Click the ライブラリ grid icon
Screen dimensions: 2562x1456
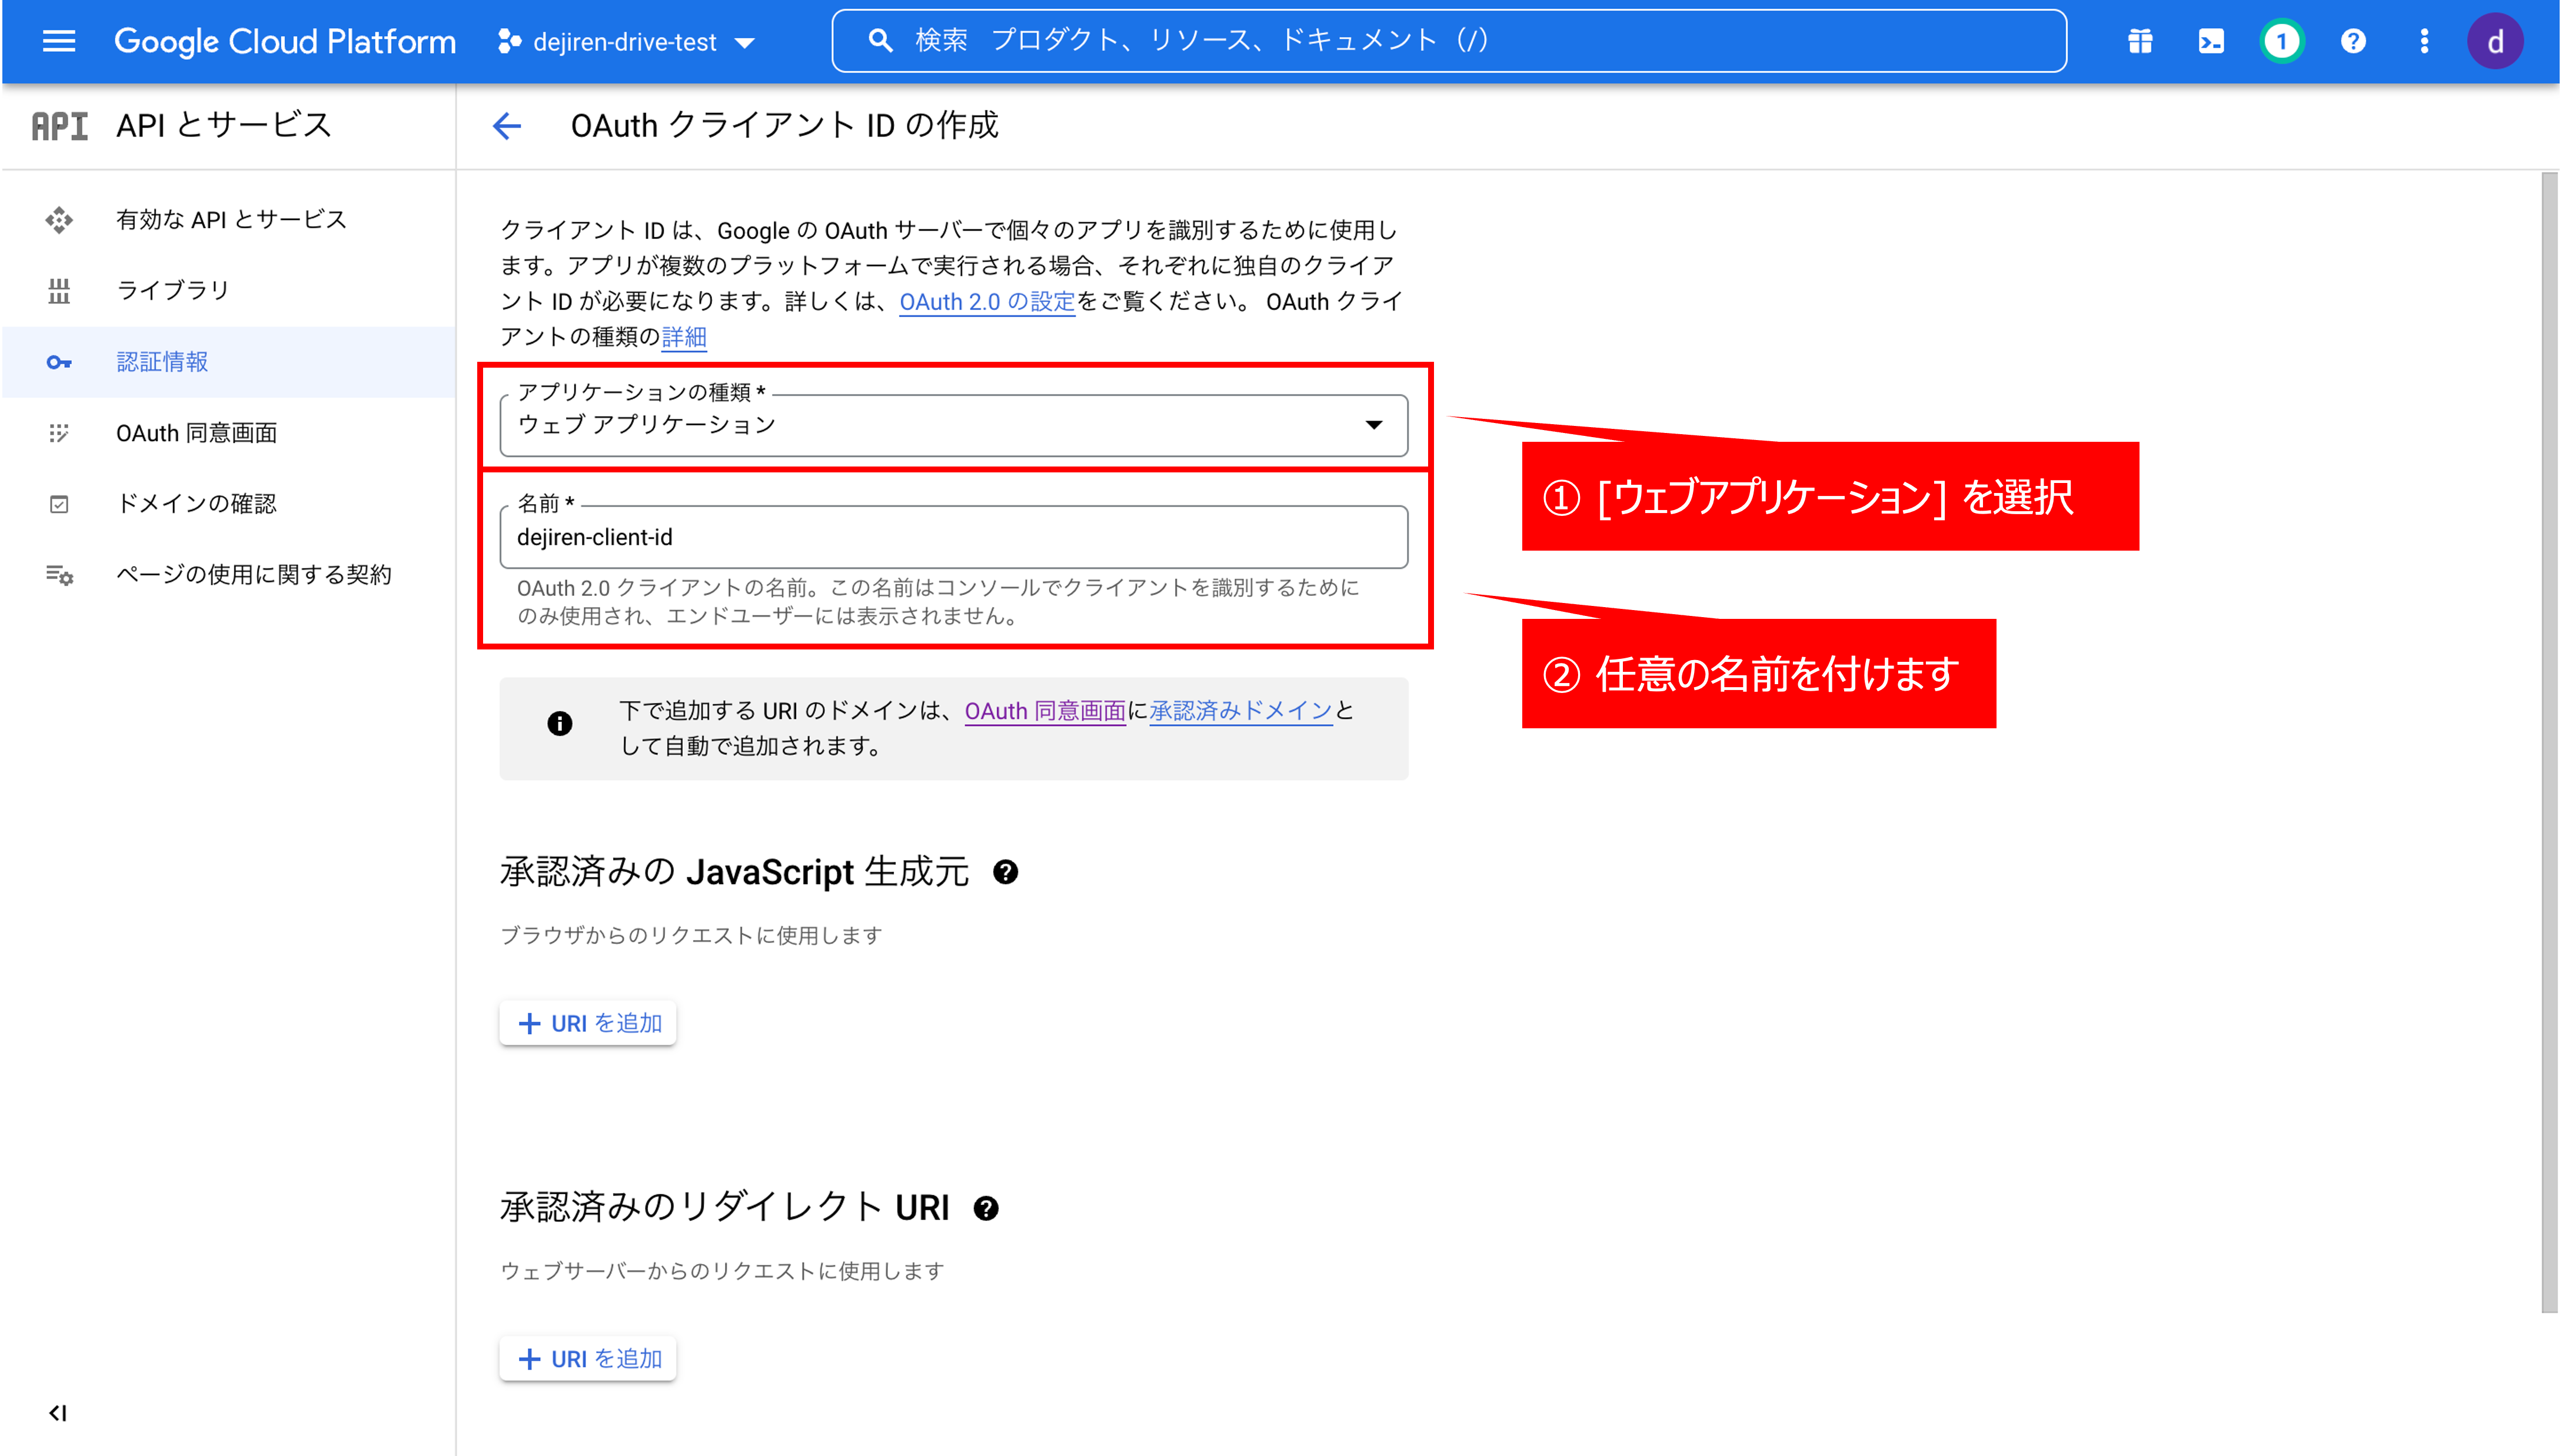pyautogui.click(x=59, y=290)
